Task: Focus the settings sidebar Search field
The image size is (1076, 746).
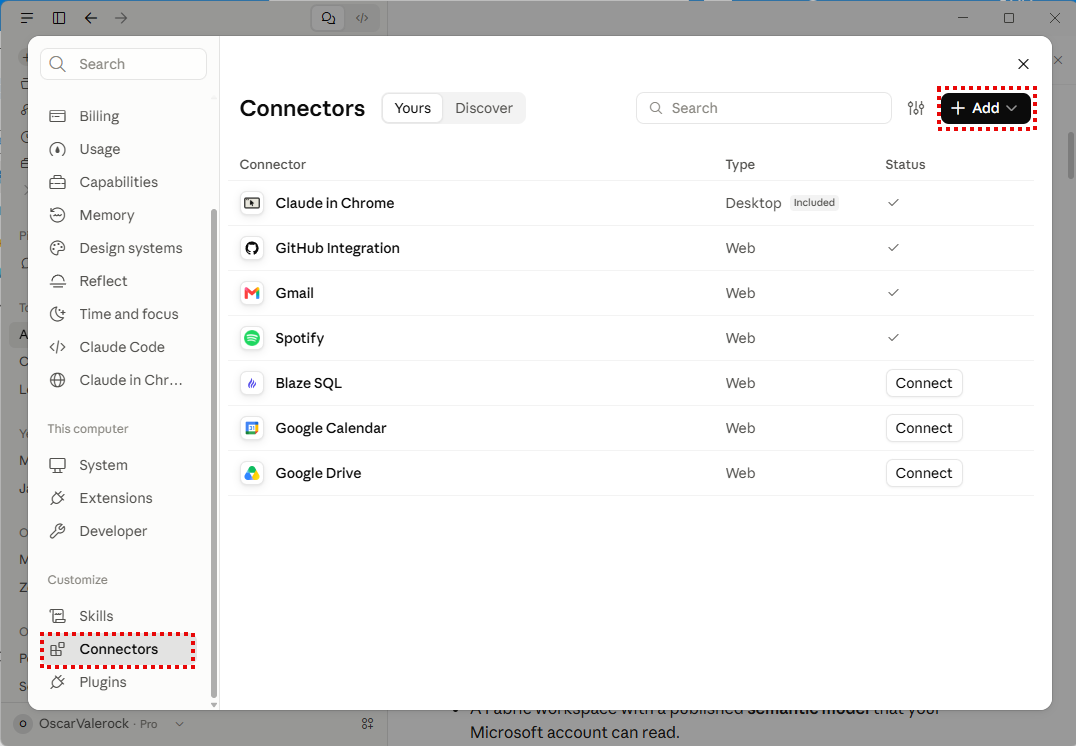Action: point(124,64)
